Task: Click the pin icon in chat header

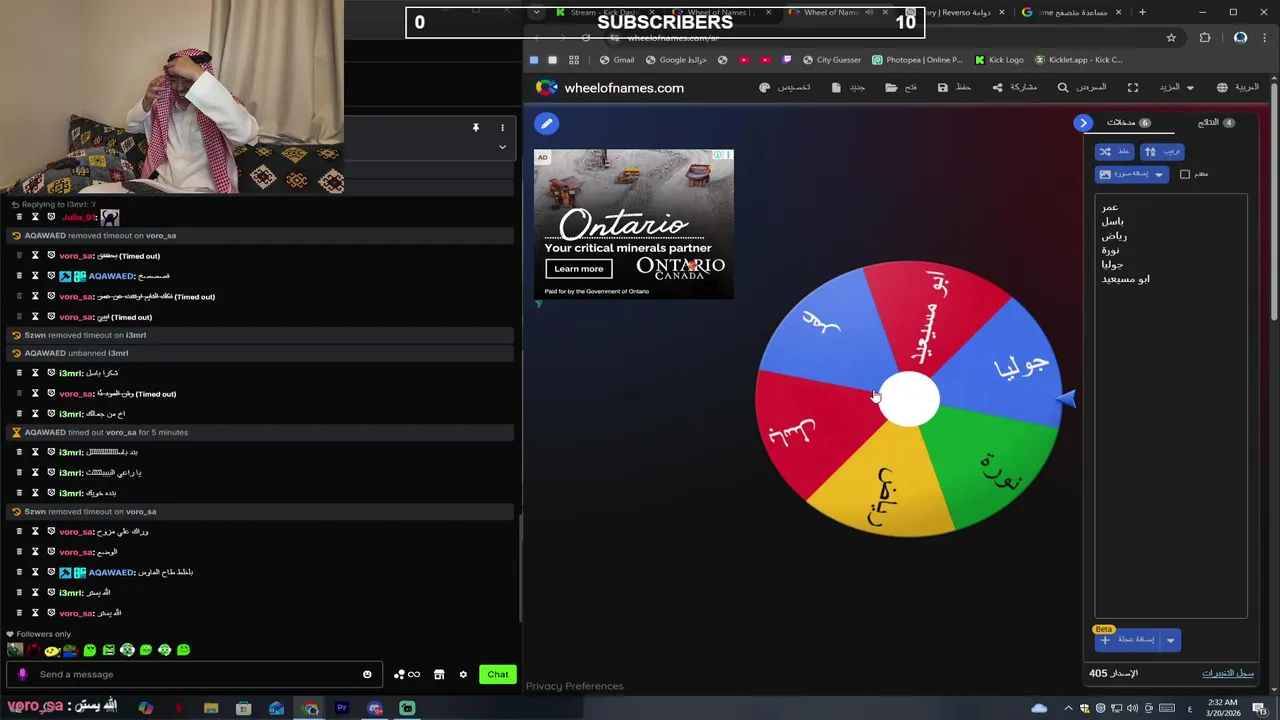Action: point(476,128)
